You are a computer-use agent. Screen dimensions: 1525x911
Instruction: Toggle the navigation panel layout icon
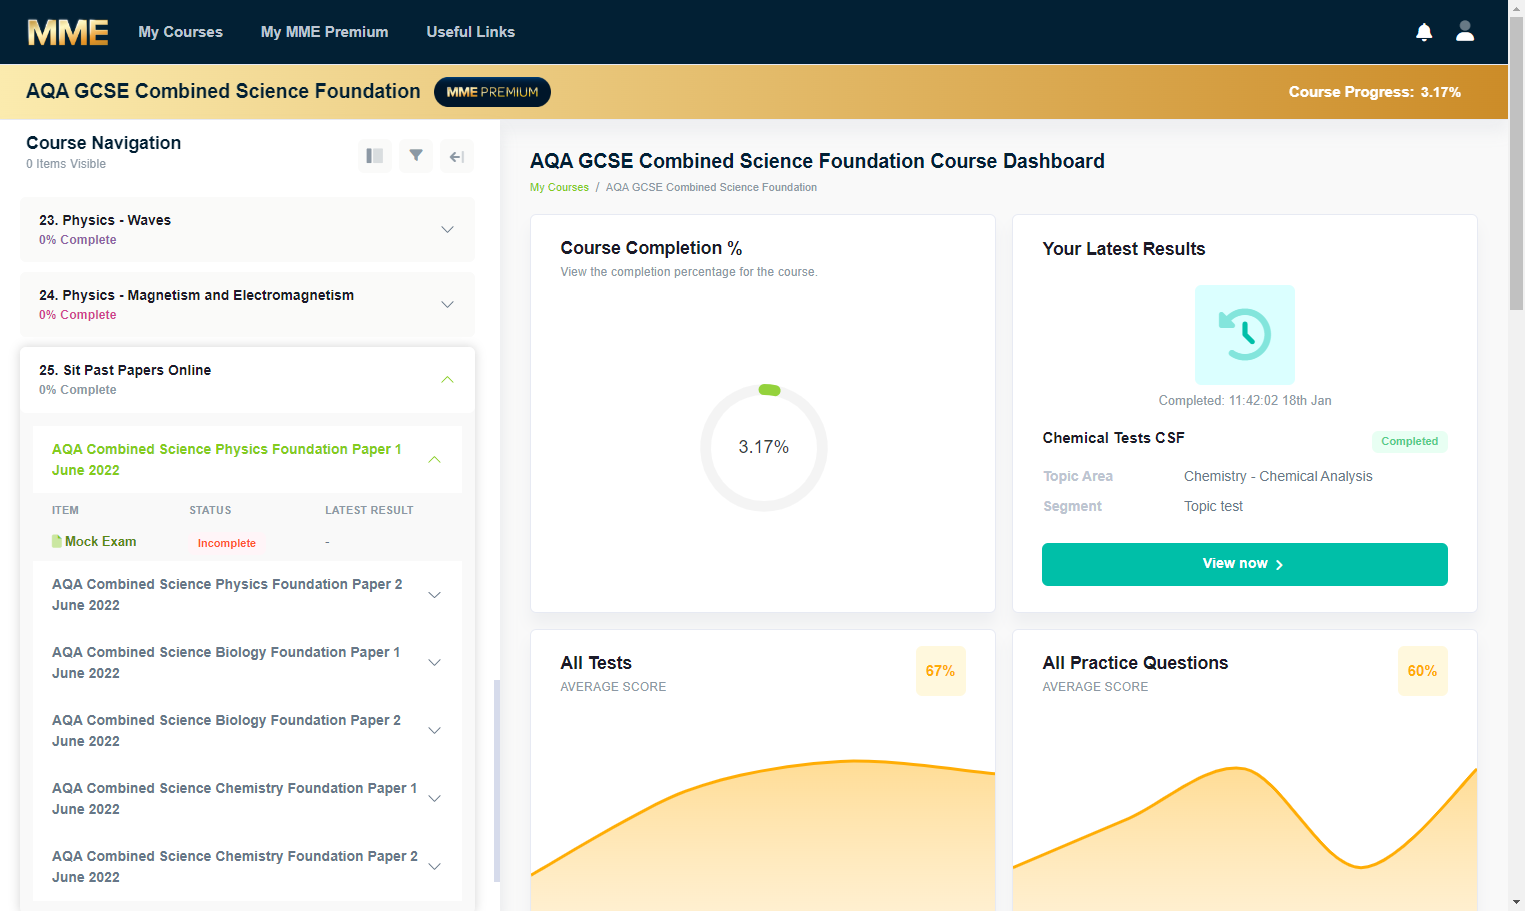click(x=375, y=156)
